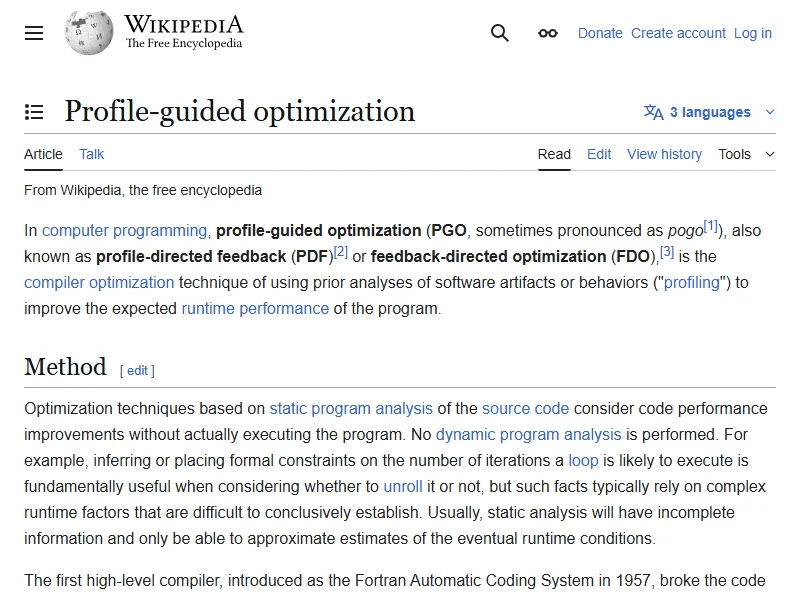Edit the Method section
This screenshot has width=800, height=600.
(137, 370)
